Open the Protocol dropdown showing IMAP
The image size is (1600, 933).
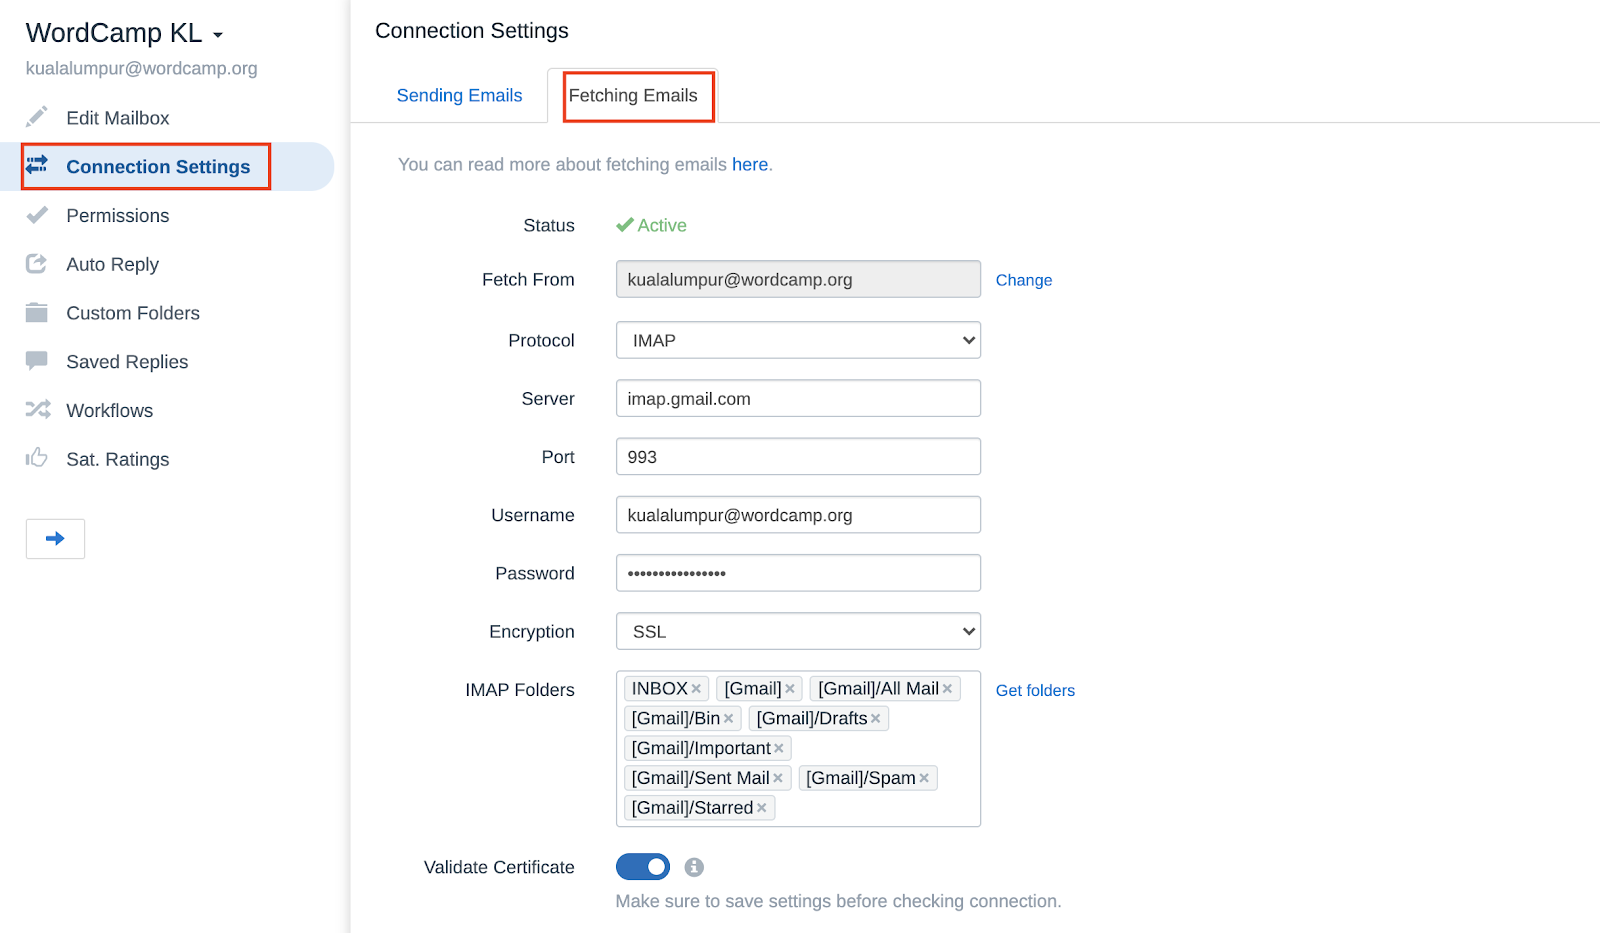pos(798,340)
